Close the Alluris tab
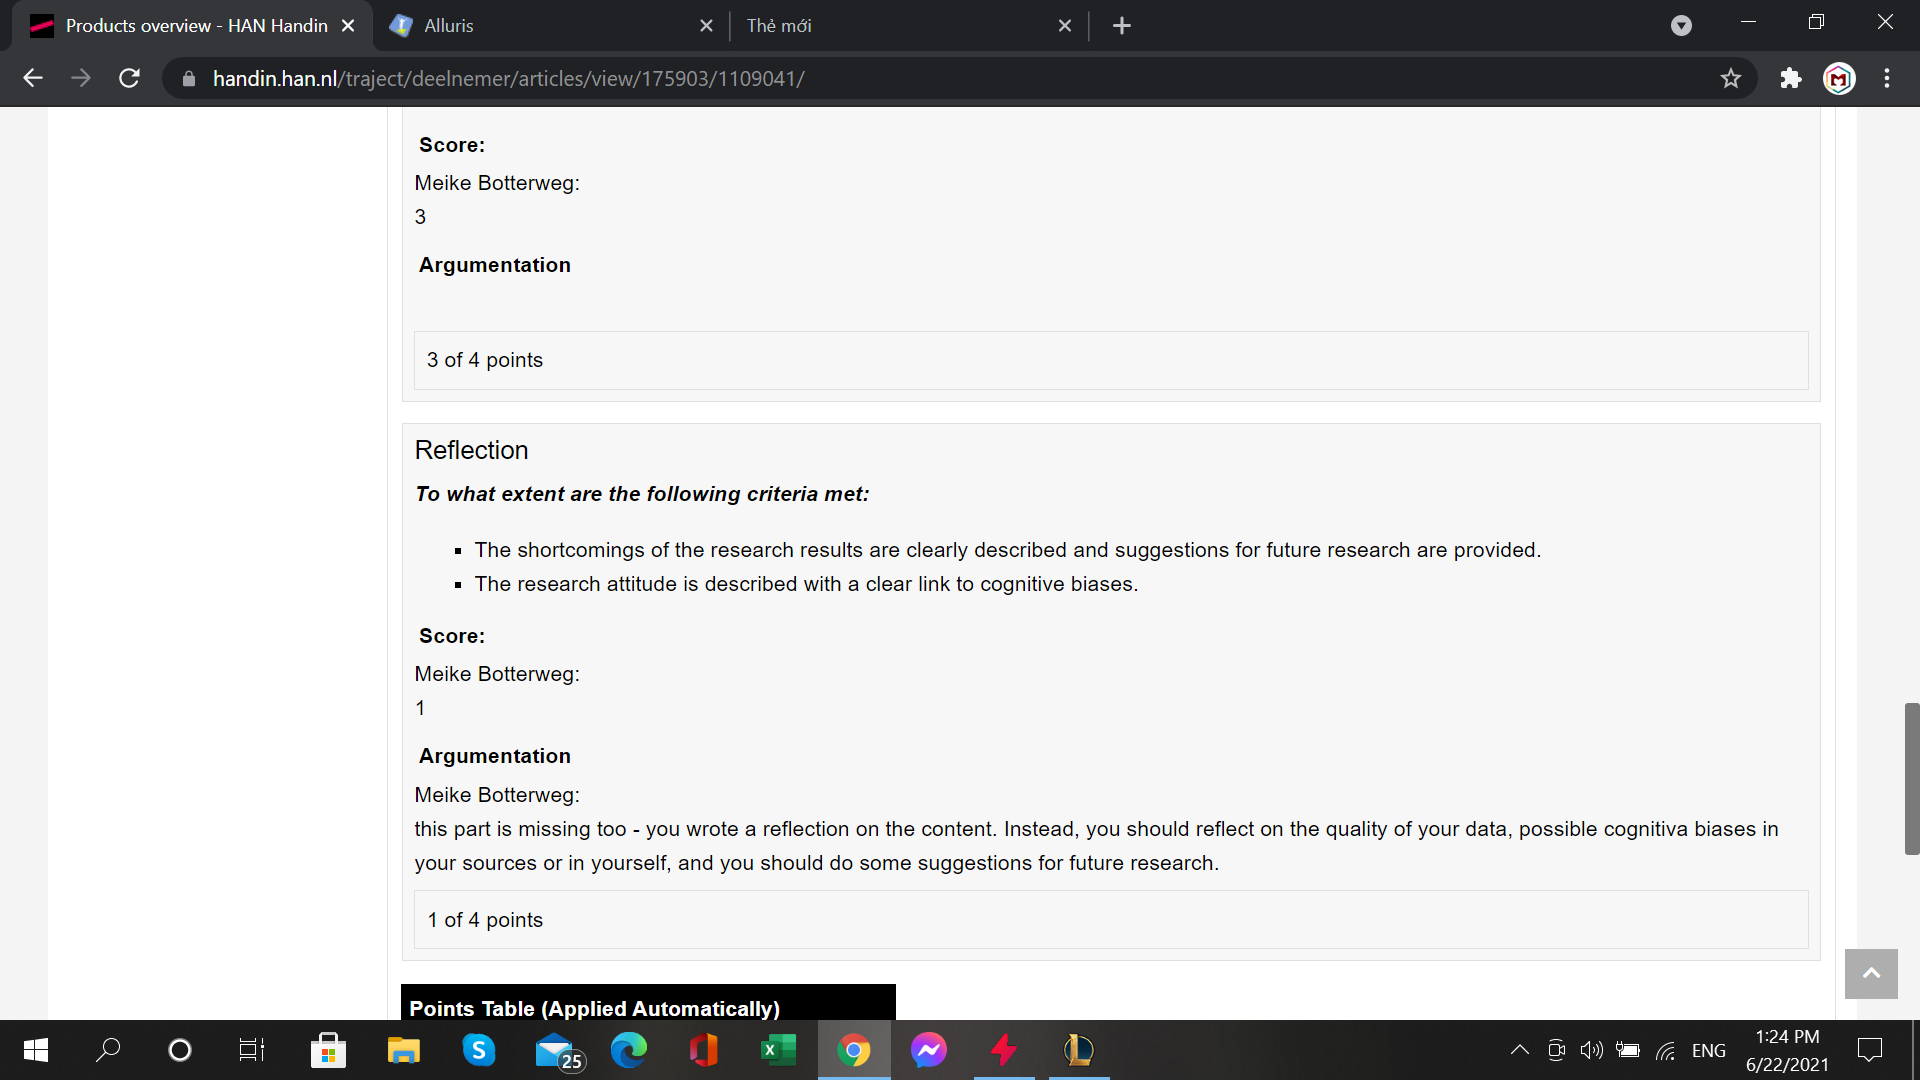The image size is (1920, 1080). click(706, 26)
